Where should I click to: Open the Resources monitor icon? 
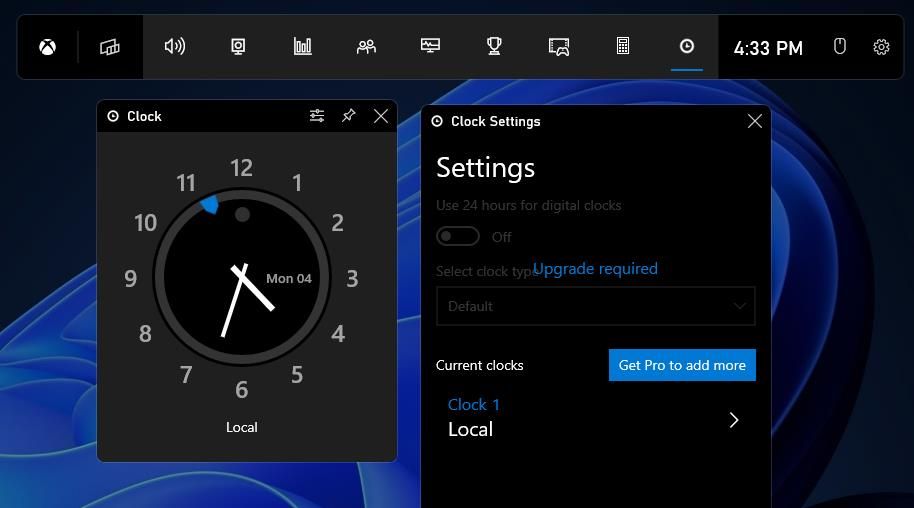(x=430, y=46)
